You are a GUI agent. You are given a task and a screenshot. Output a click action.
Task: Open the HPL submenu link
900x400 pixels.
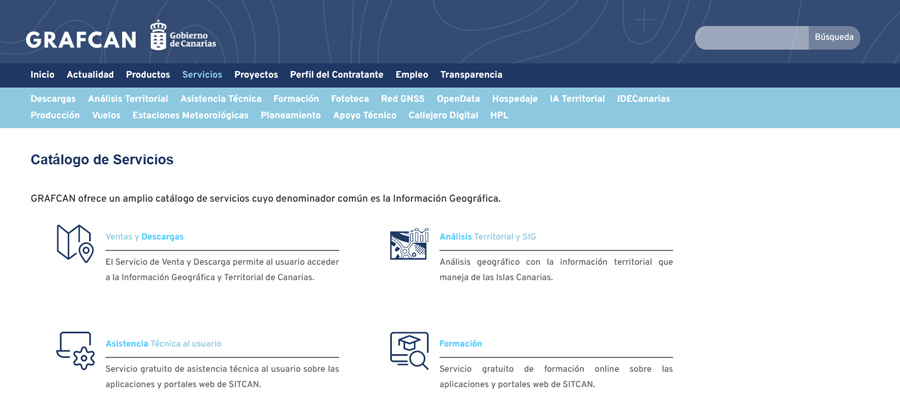coord(499,115)
